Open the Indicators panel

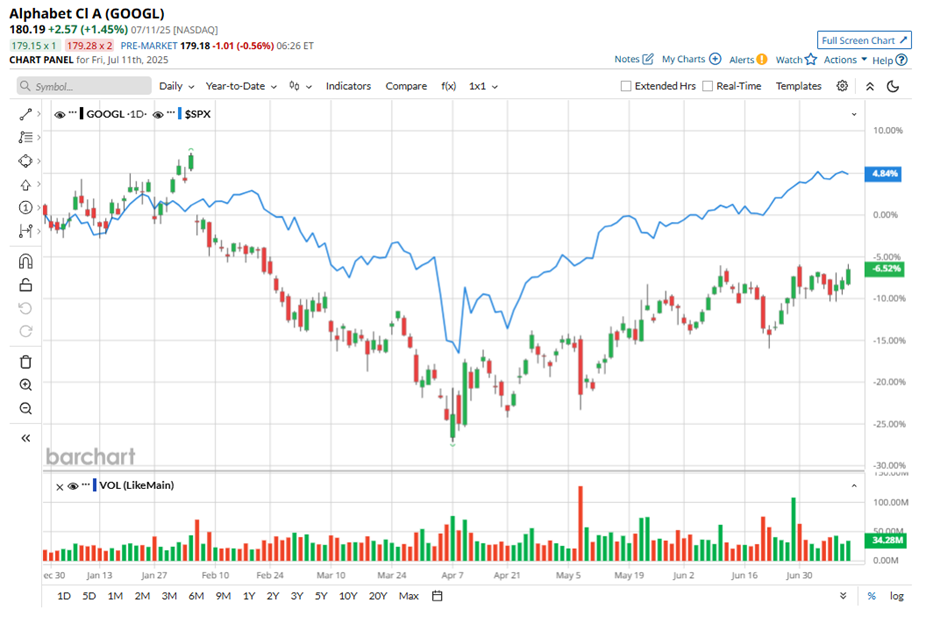[348, 86]
